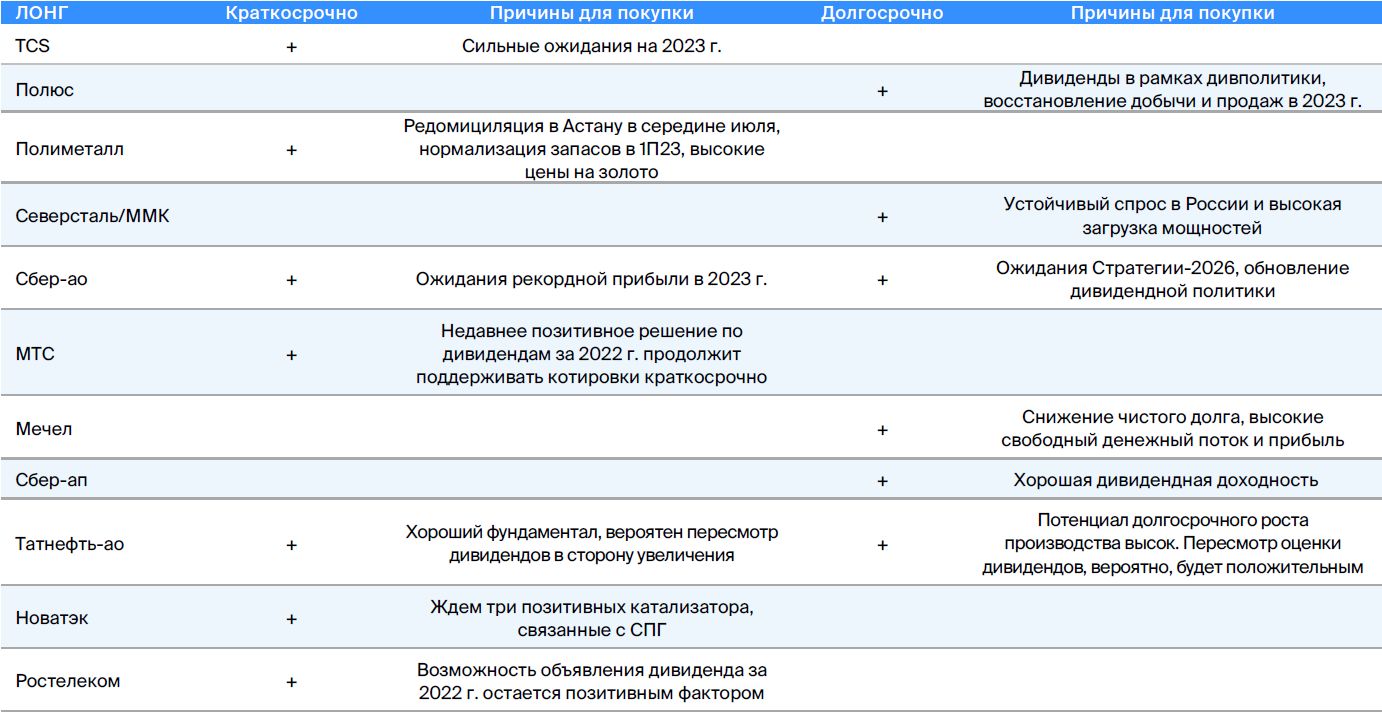Click 'Недавнее позитивное решение по дивидендам' text

(591, 354)
